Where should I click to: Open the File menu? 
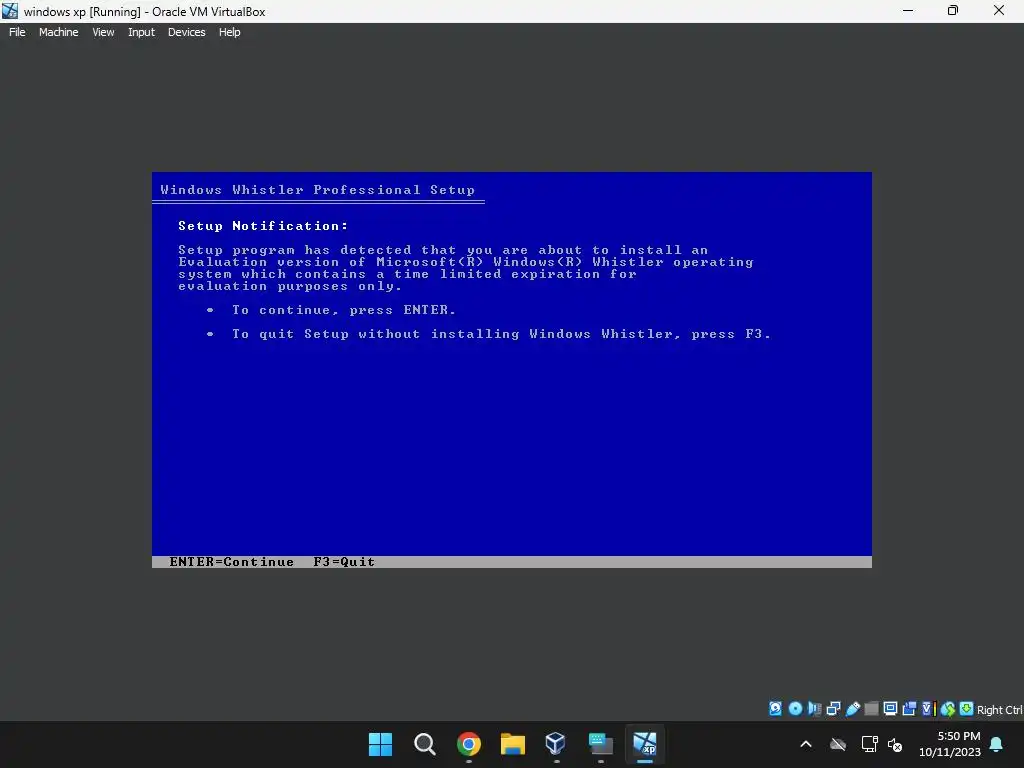(x=17, y=32)
